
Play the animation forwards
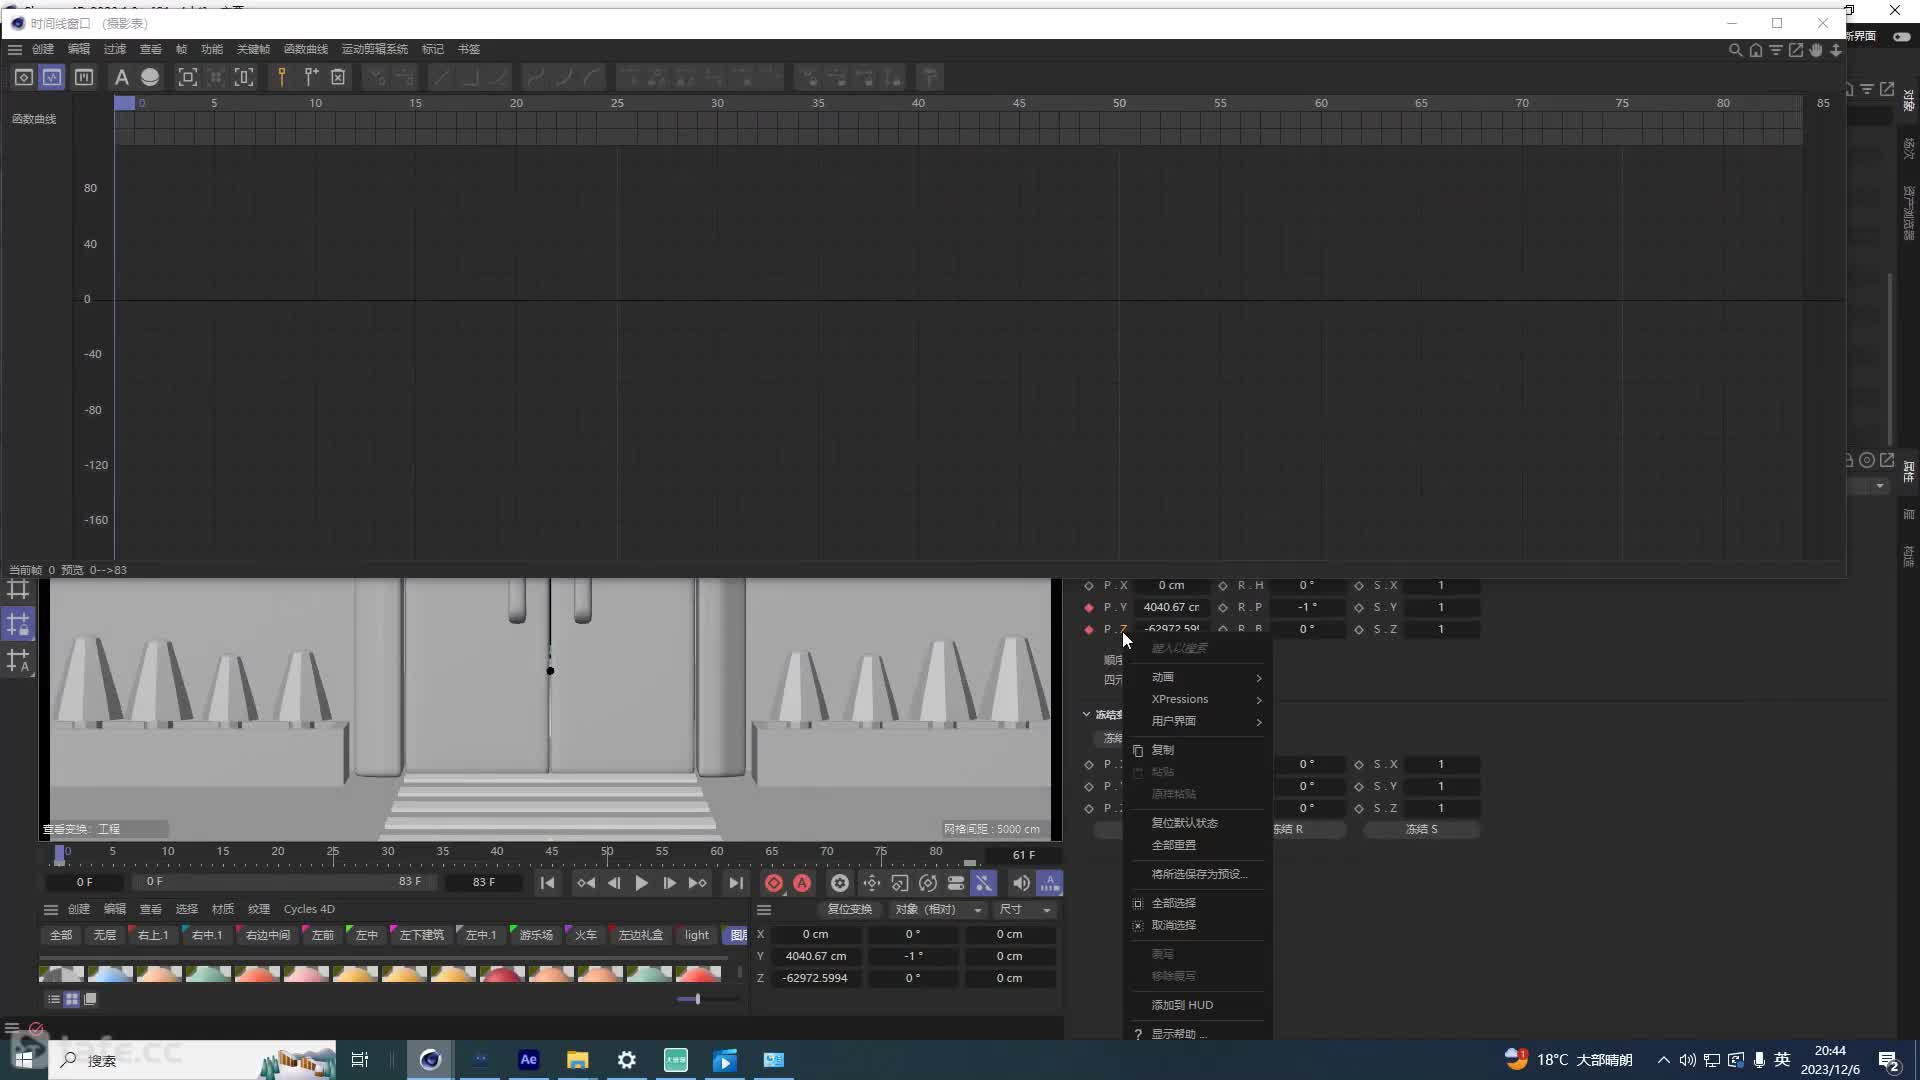[x=641, y=883]
